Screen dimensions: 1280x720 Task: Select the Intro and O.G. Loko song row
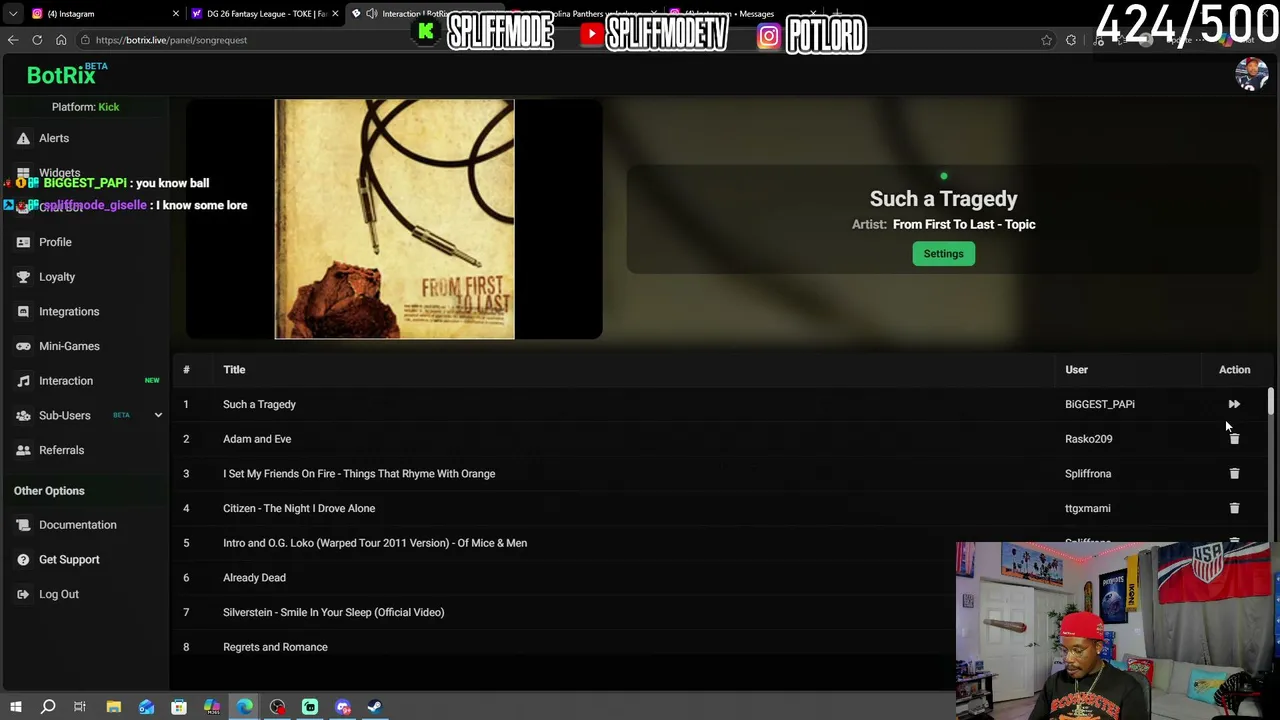click(x=375, y=543)
